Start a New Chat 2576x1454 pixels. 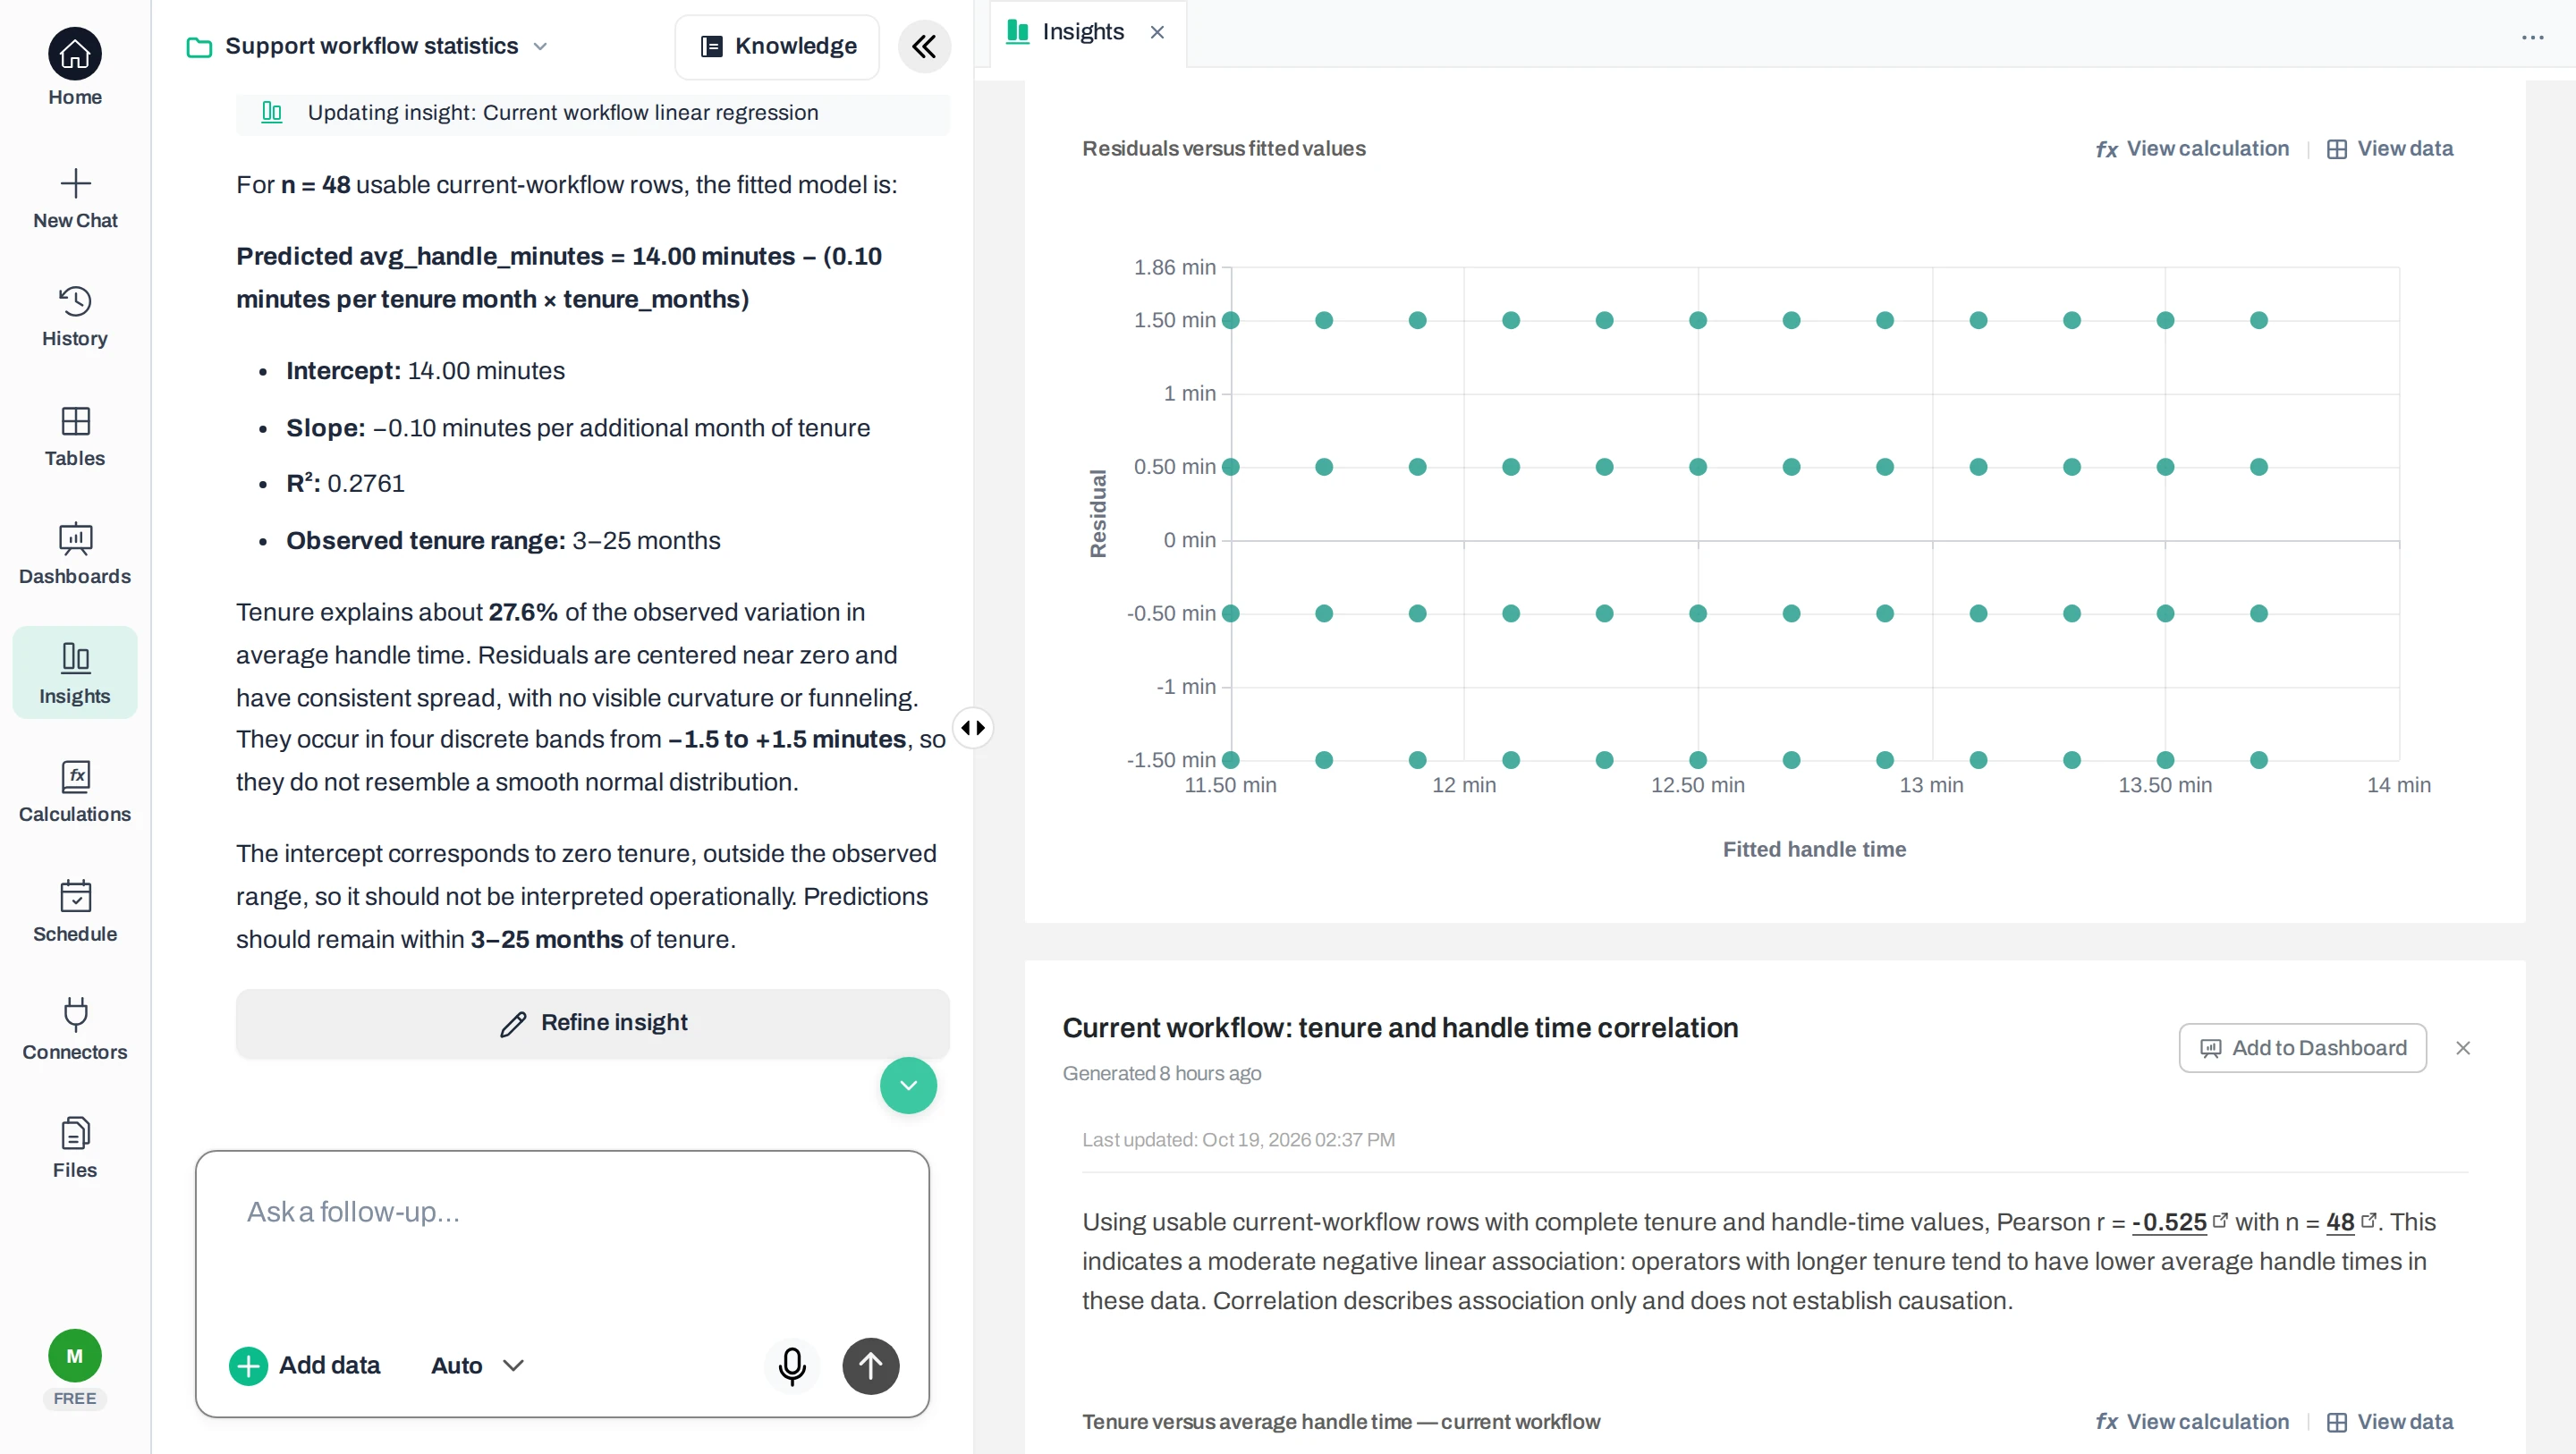click(x=75, y=199)
